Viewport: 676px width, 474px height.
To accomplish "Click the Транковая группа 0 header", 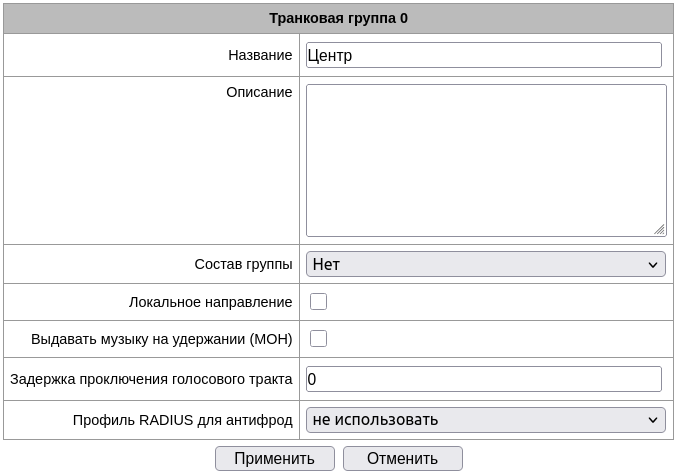I will click(x=338, y=18).
